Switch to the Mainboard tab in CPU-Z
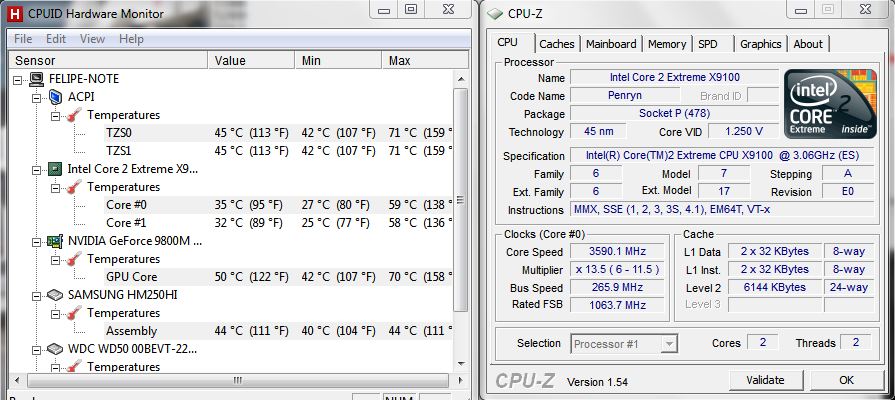 pyautogui.click(x=611, y=44)
